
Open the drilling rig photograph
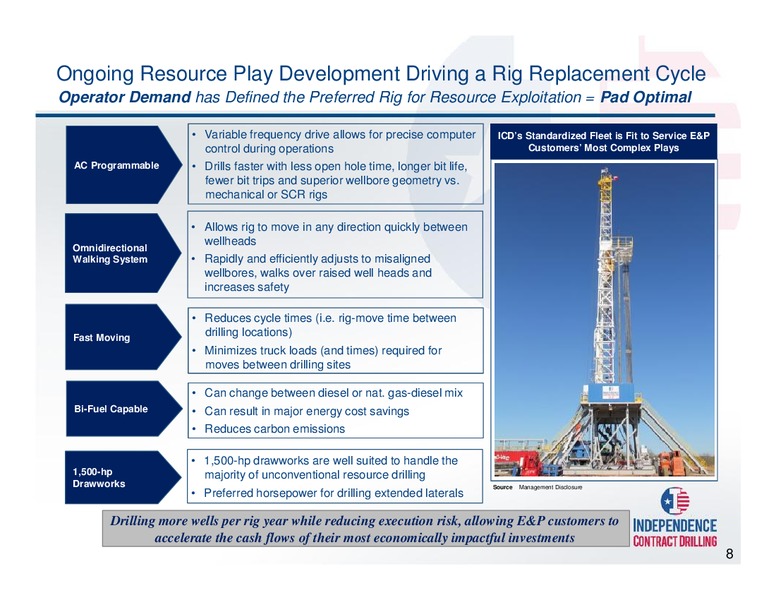[604, 319]
